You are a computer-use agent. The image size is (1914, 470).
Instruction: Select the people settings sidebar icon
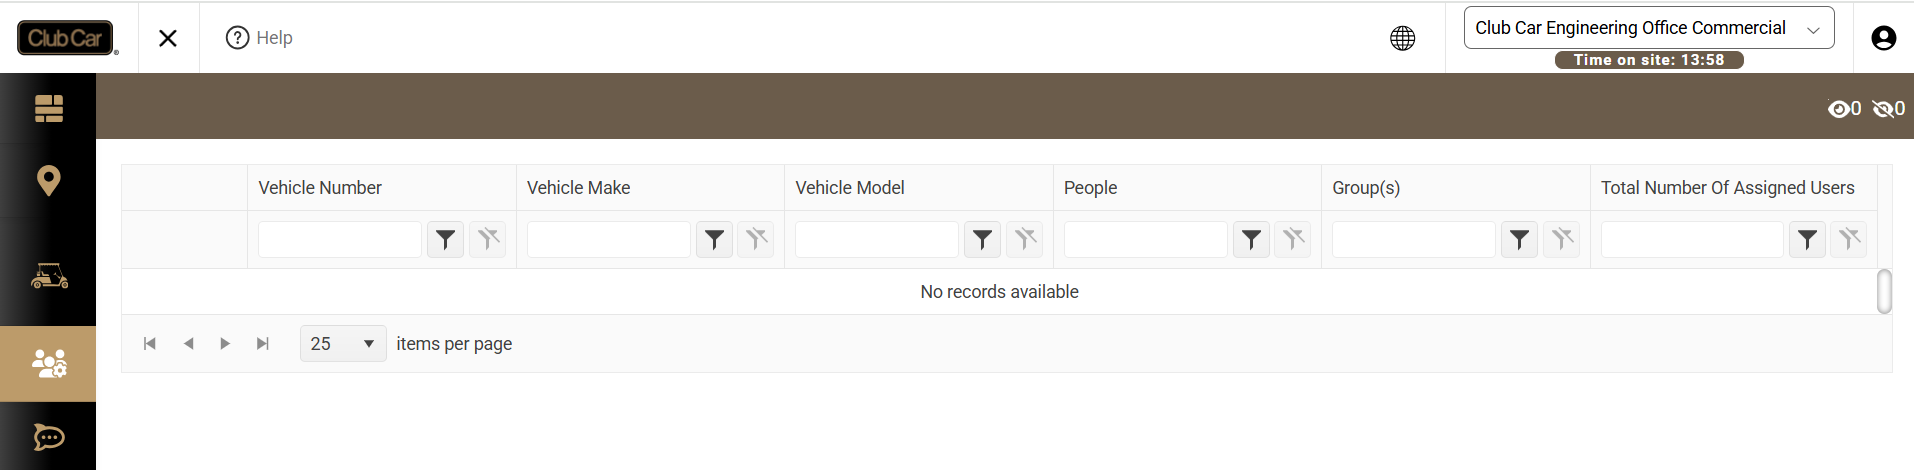48,363
